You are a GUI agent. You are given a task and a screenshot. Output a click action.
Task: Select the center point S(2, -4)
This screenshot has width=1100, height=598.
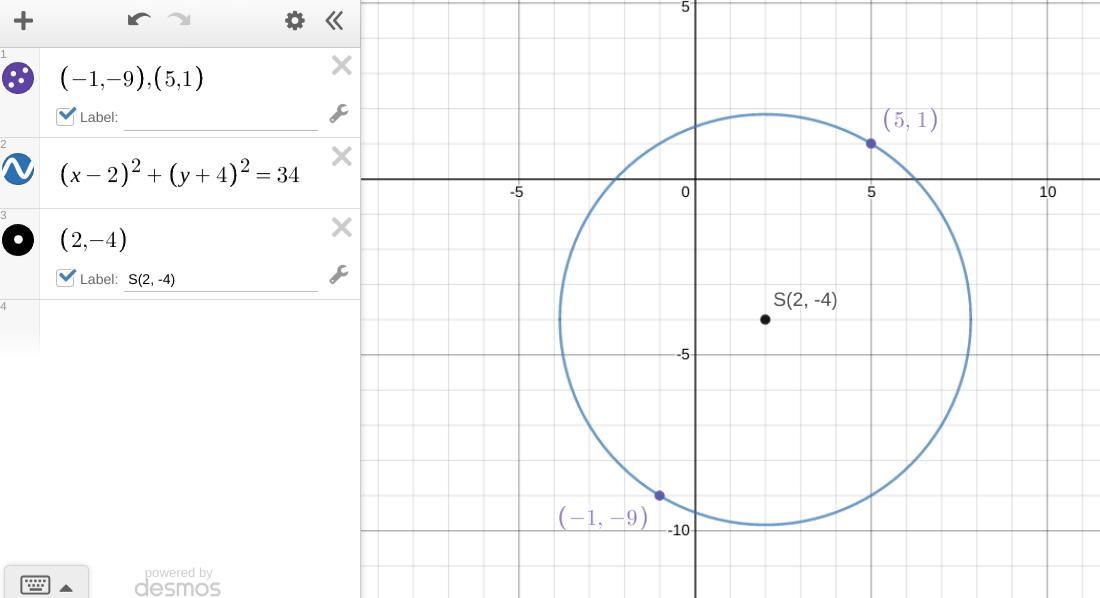(x=765, y=319)
